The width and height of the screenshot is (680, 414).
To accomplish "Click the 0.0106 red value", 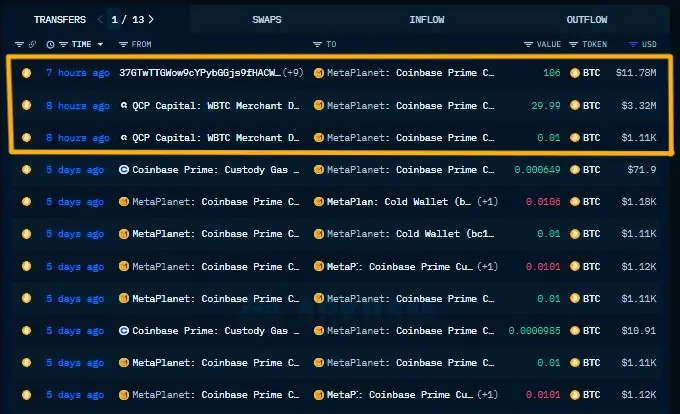I will click(543, 202).
